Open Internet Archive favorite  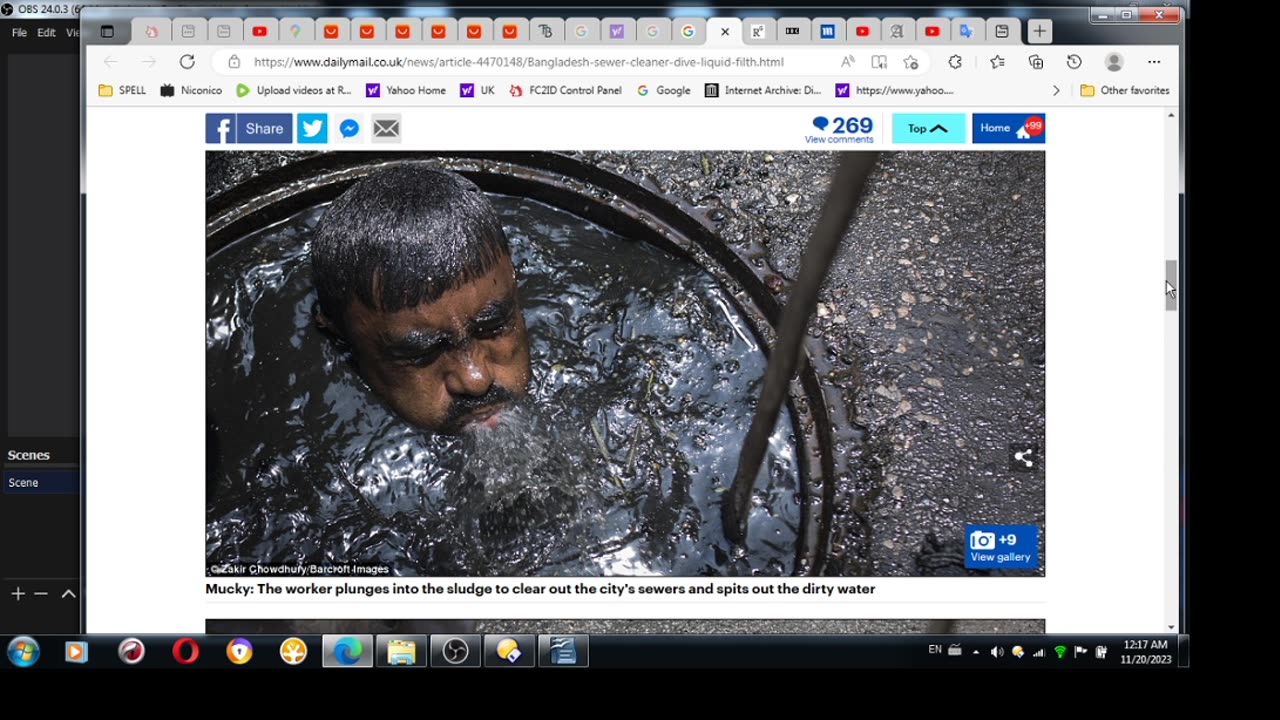(x=763, y=90)
